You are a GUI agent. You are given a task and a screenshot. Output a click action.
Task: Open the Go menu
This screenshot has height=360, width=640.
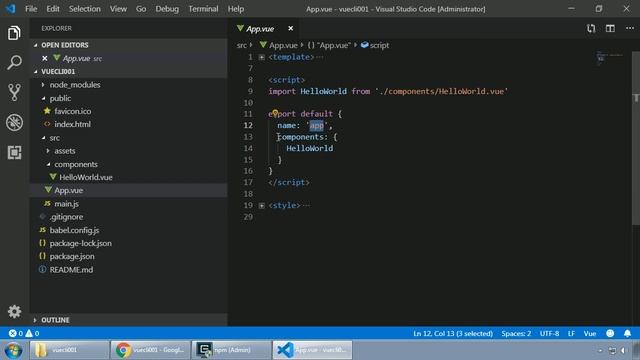141,9
